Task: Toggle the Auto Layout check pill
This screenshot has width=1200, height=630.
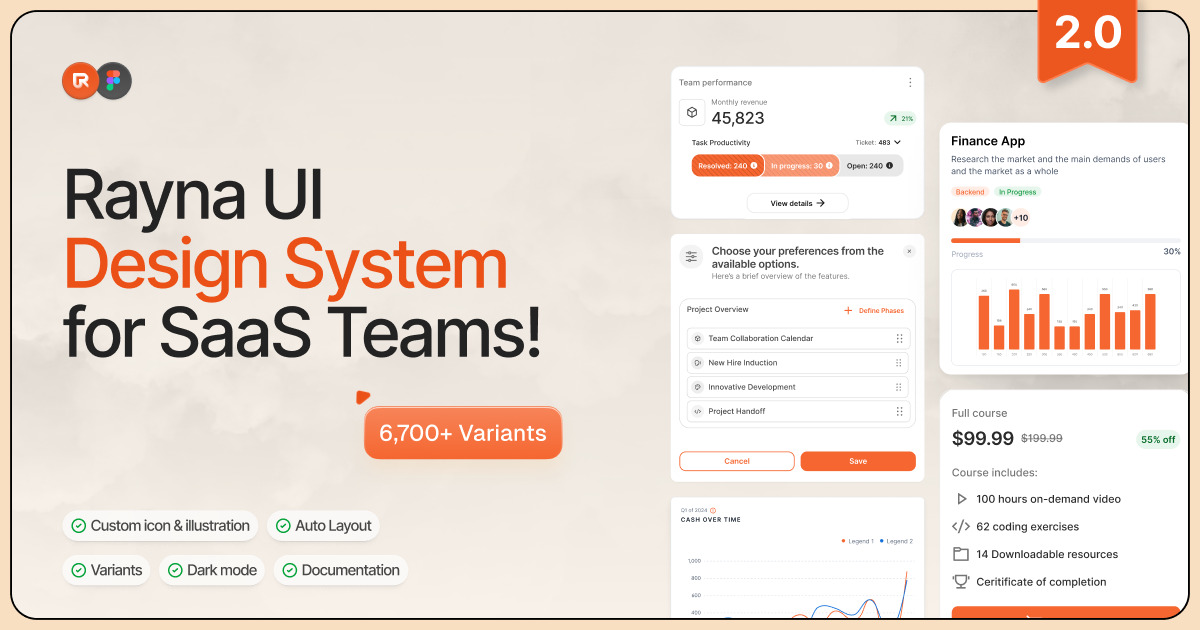Action: [323, 526]
